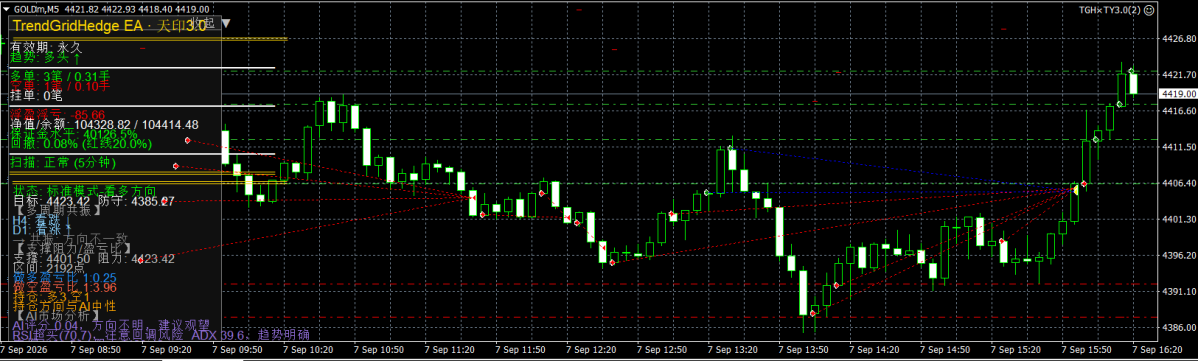Click the 持仓: 多3 空1 positions row

(x=51, y=297)
